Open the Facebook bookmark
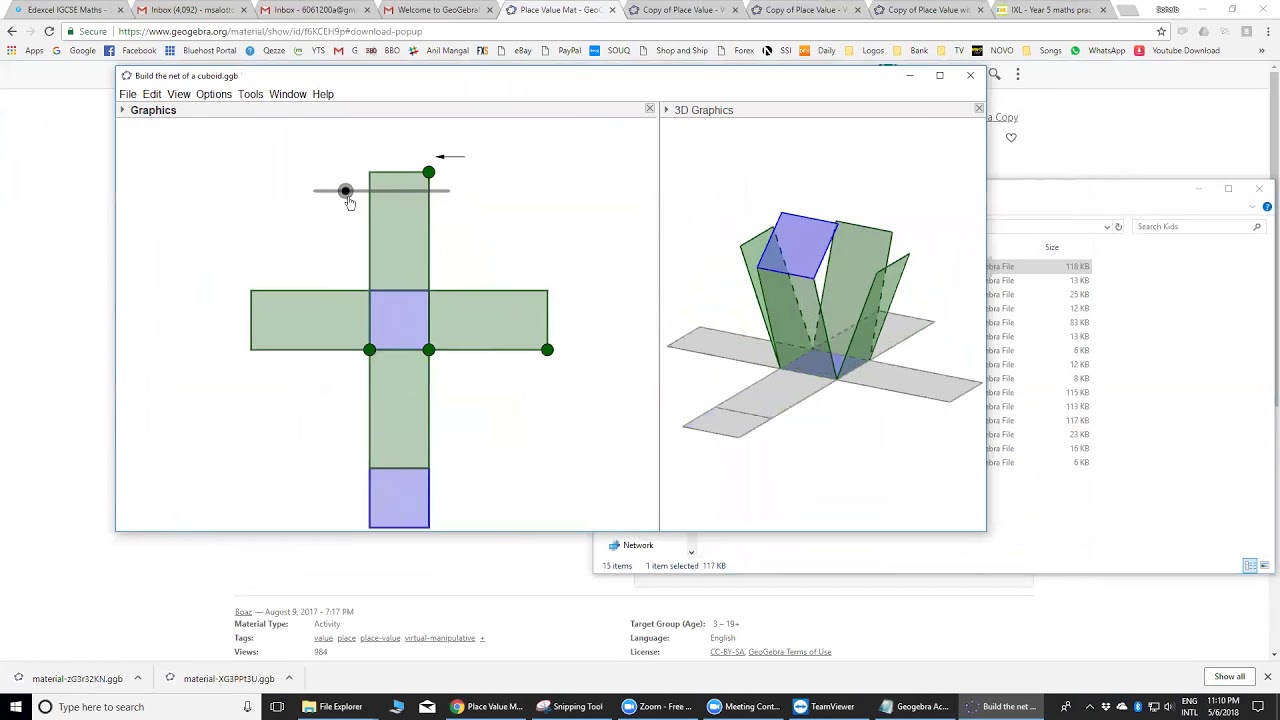The width and height of the screenshot is (1280, 720). (131, 50)
